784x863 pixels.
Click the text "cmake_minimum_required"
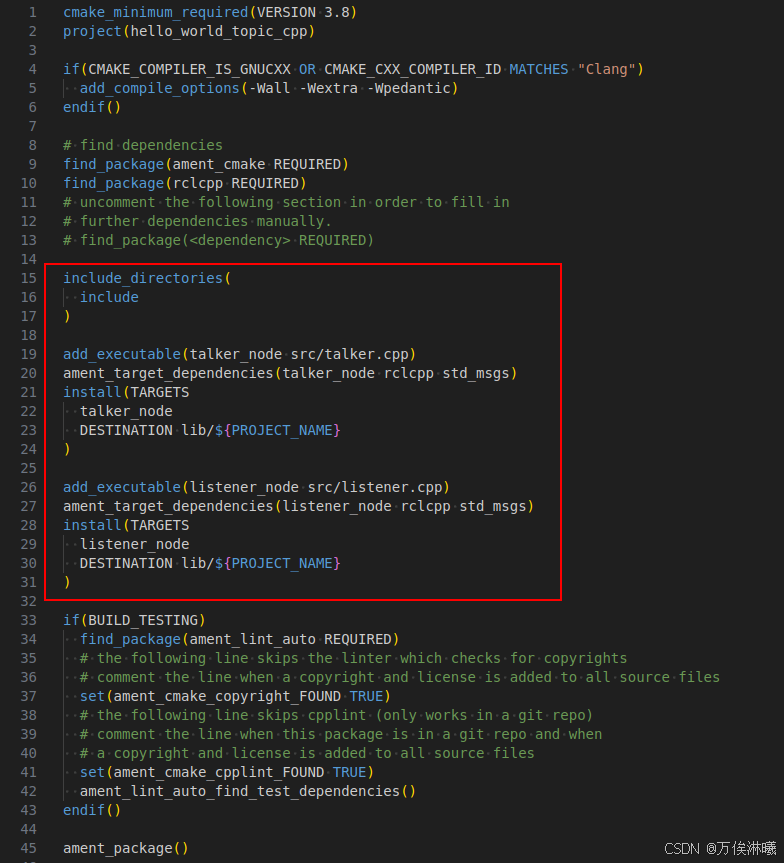pyautogui.click(x=155, y=12)
